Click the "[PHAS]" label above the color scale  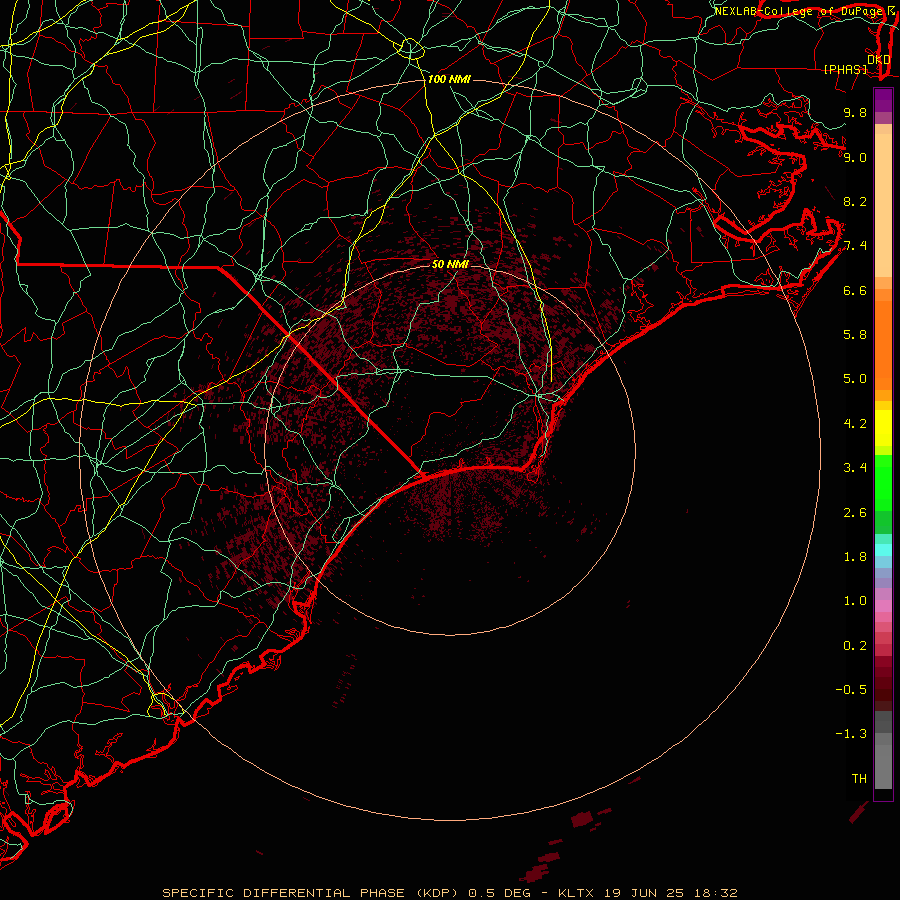pyautogui.click(x=845, y=70)
